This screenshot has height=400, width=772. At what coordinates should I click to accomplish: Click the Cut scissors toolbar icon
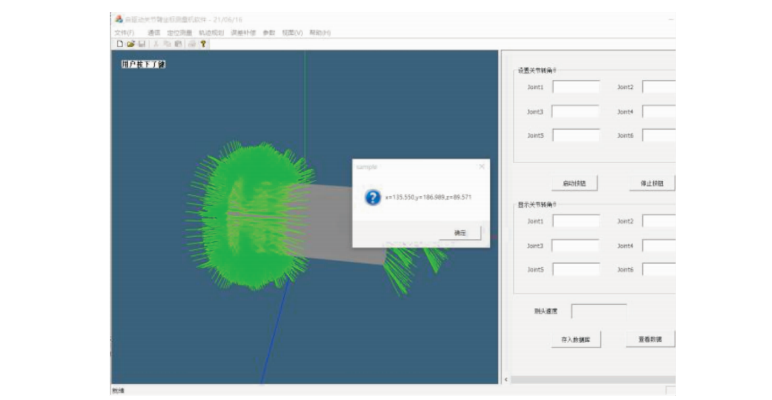tap(156, 44)
